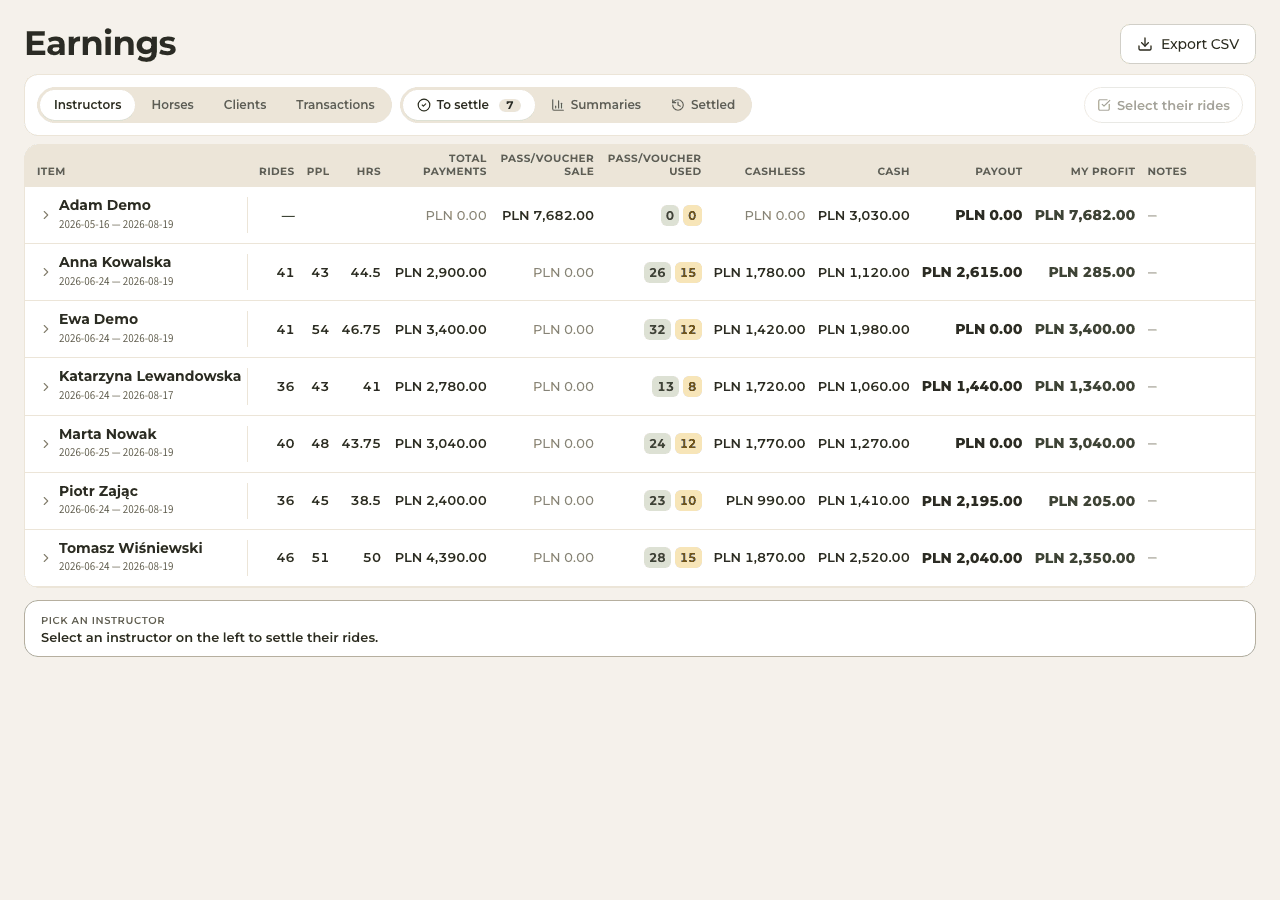Click the Earnings page heading

pos(100,43)
